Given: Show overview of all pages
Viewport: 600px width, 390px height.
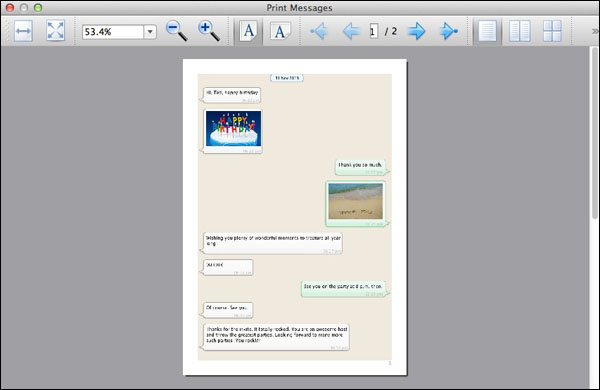Looking at the screenshot, I should pos(552,31).
